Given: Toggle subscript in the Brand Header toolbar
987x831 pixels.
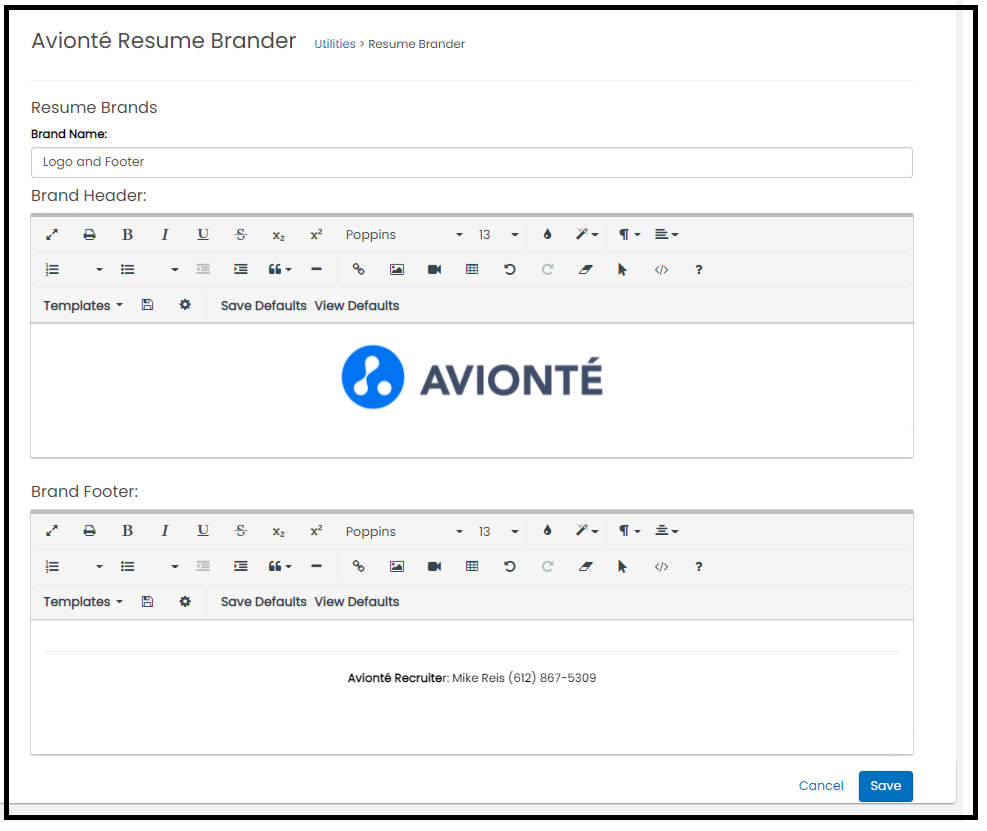Looking at the screenshot, I should click(278, 235).
